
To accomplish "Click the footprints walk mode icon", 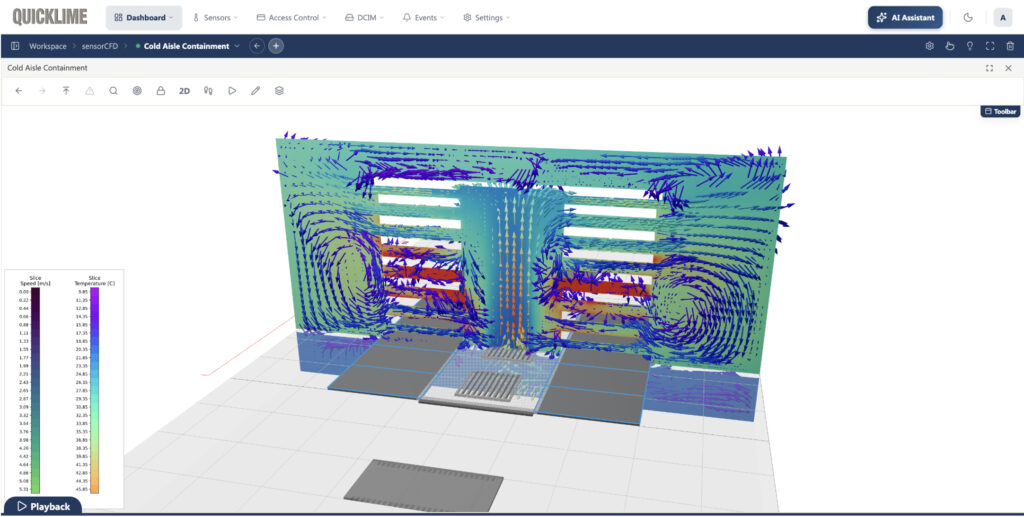I will [x=208, y=91].
